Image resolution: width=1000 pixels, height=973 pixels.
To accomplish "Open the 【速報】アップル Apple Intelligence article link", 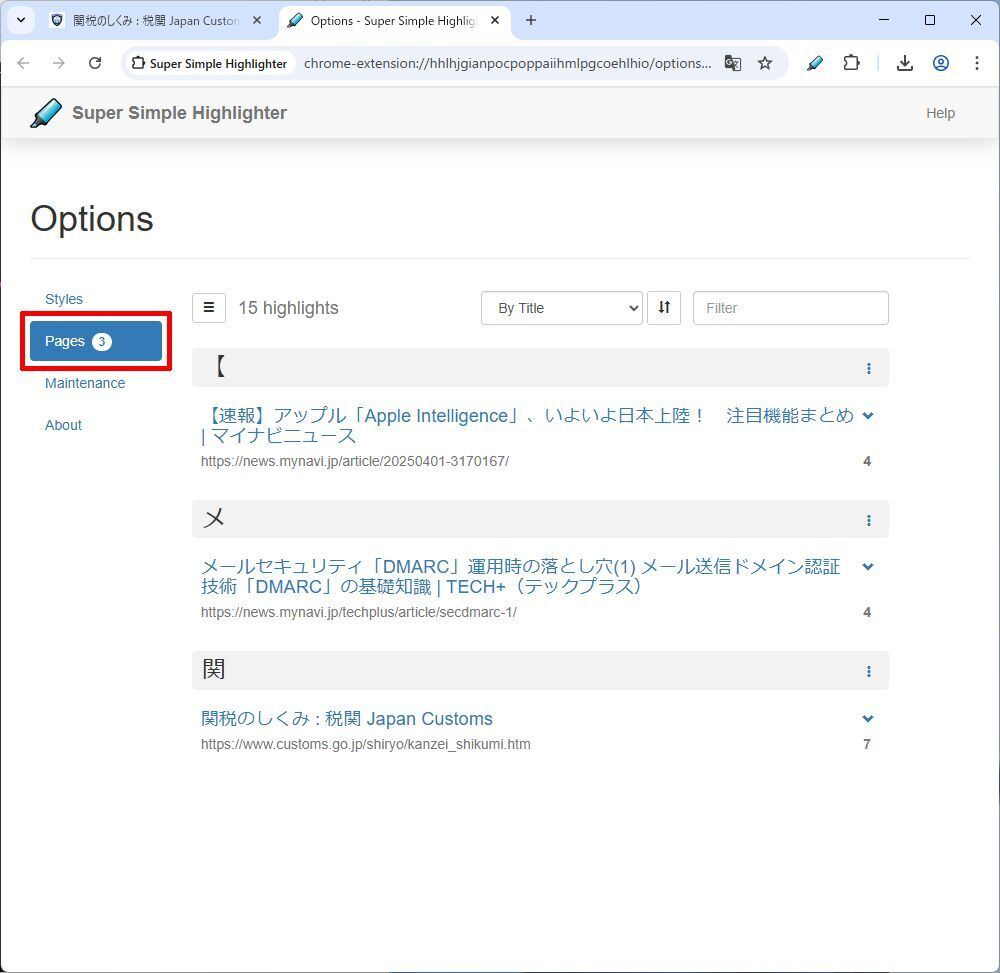I will (527, 426).
